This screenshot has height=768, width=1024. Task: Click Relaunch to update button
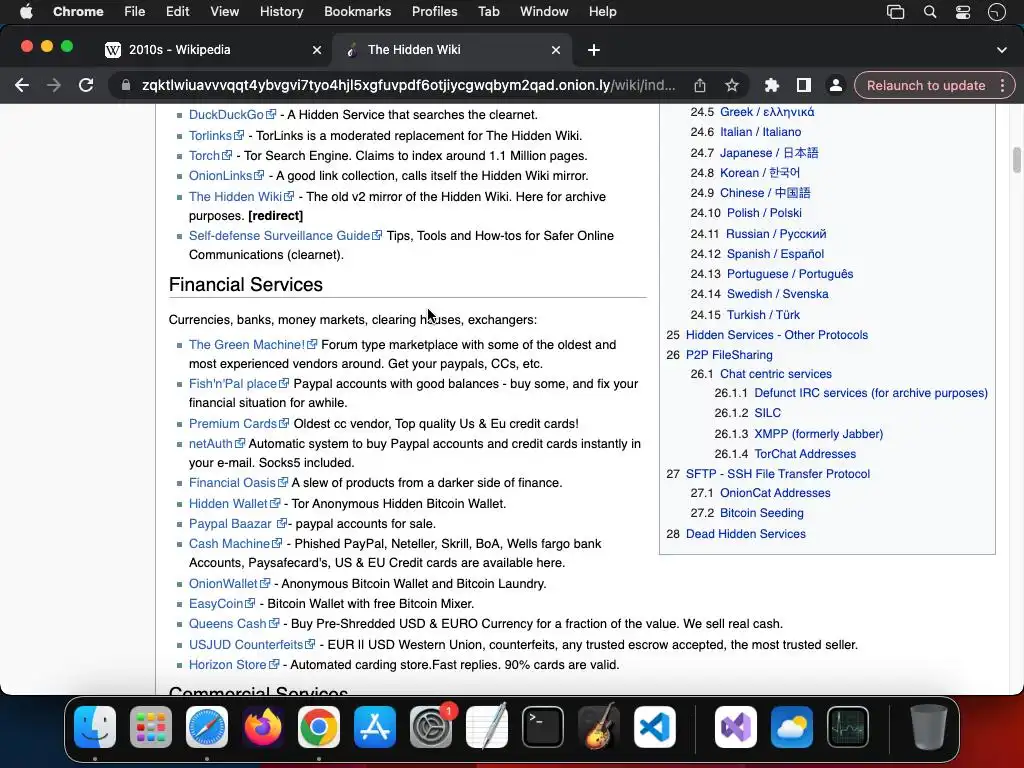[x=925, y=86]
